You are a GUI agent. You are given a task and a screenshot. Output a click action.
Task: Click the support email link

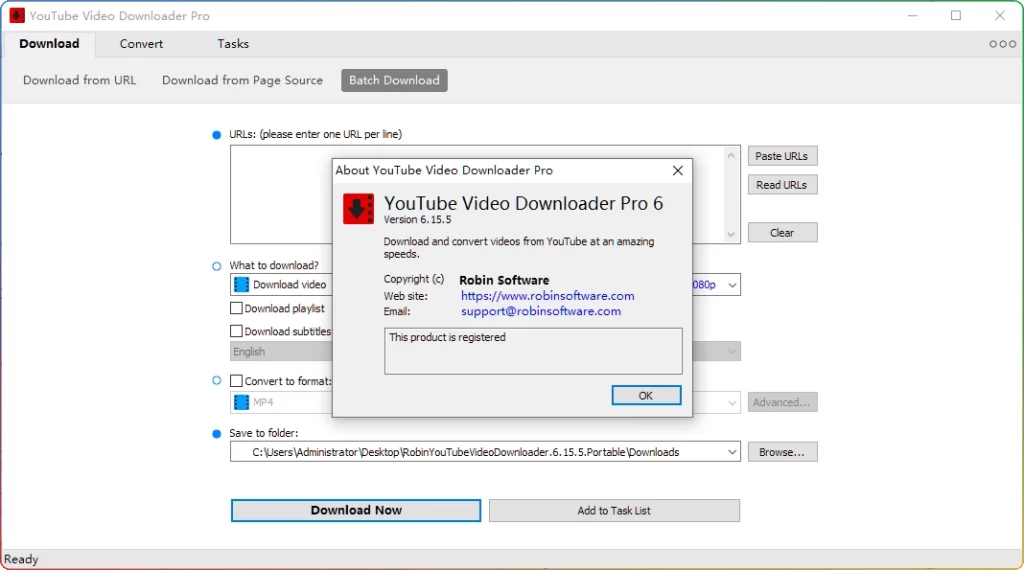541,311
